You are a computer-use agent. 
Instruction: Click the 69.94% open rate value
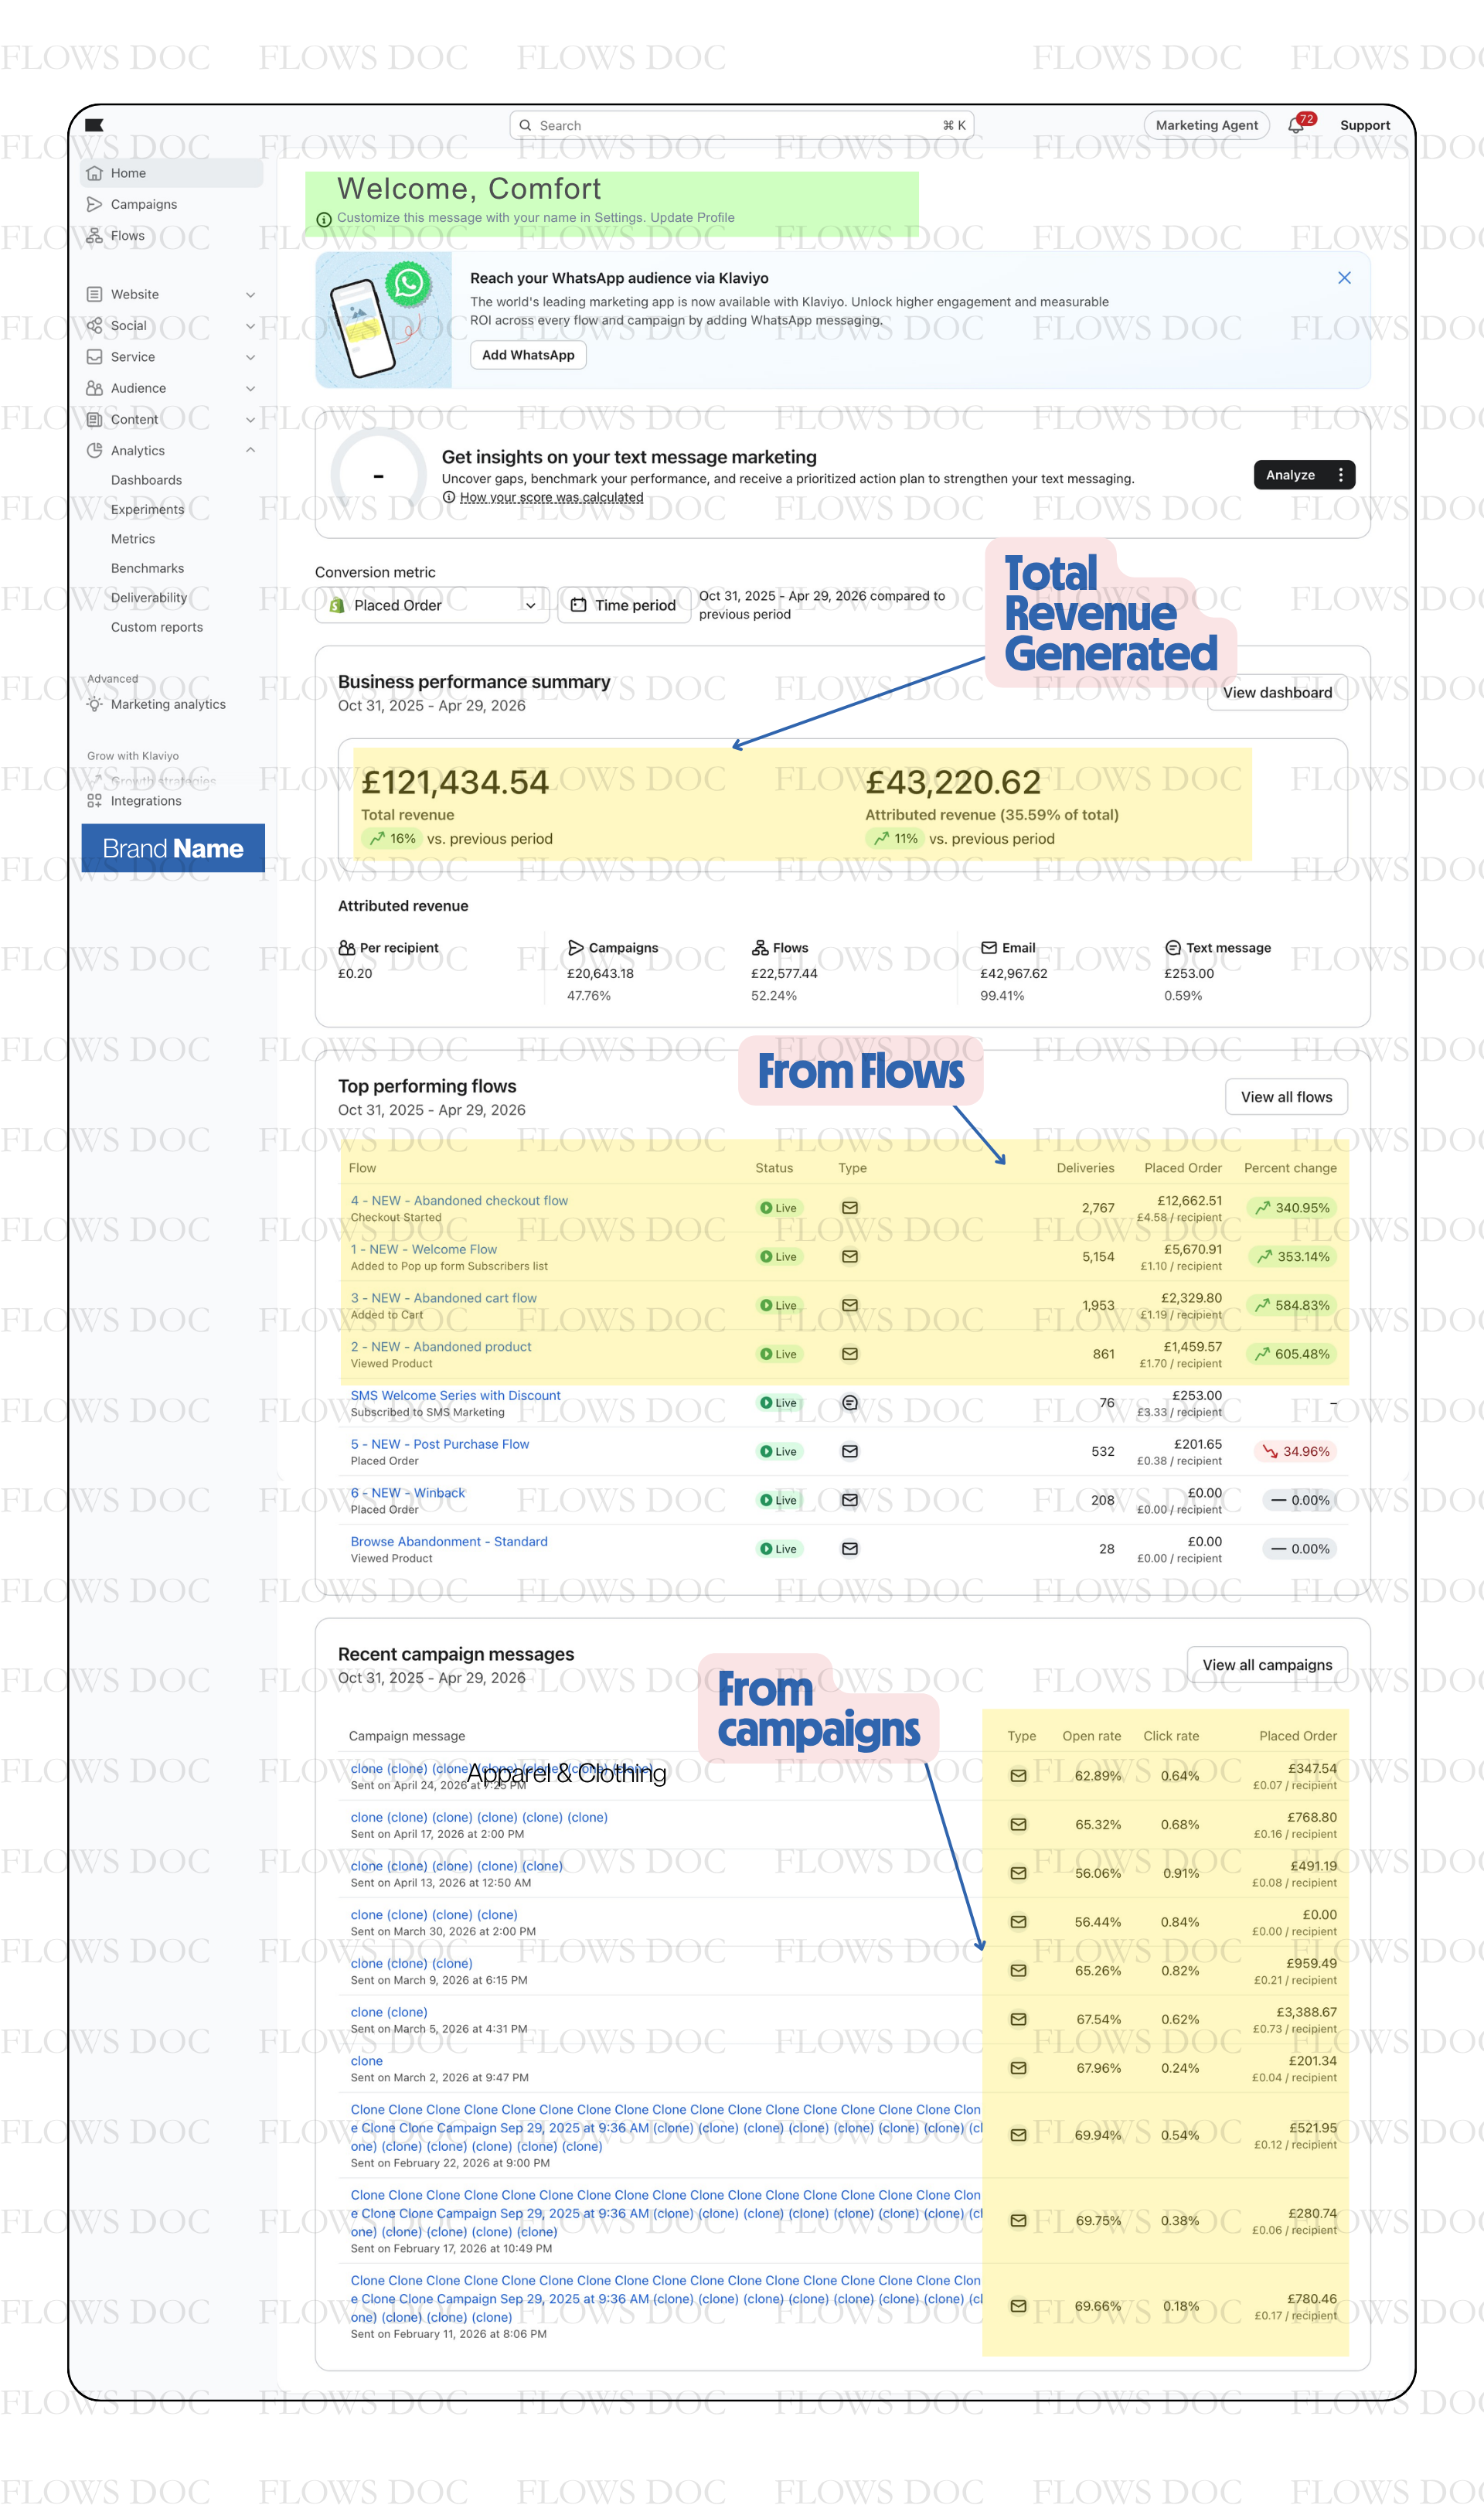[1098, 2136]
